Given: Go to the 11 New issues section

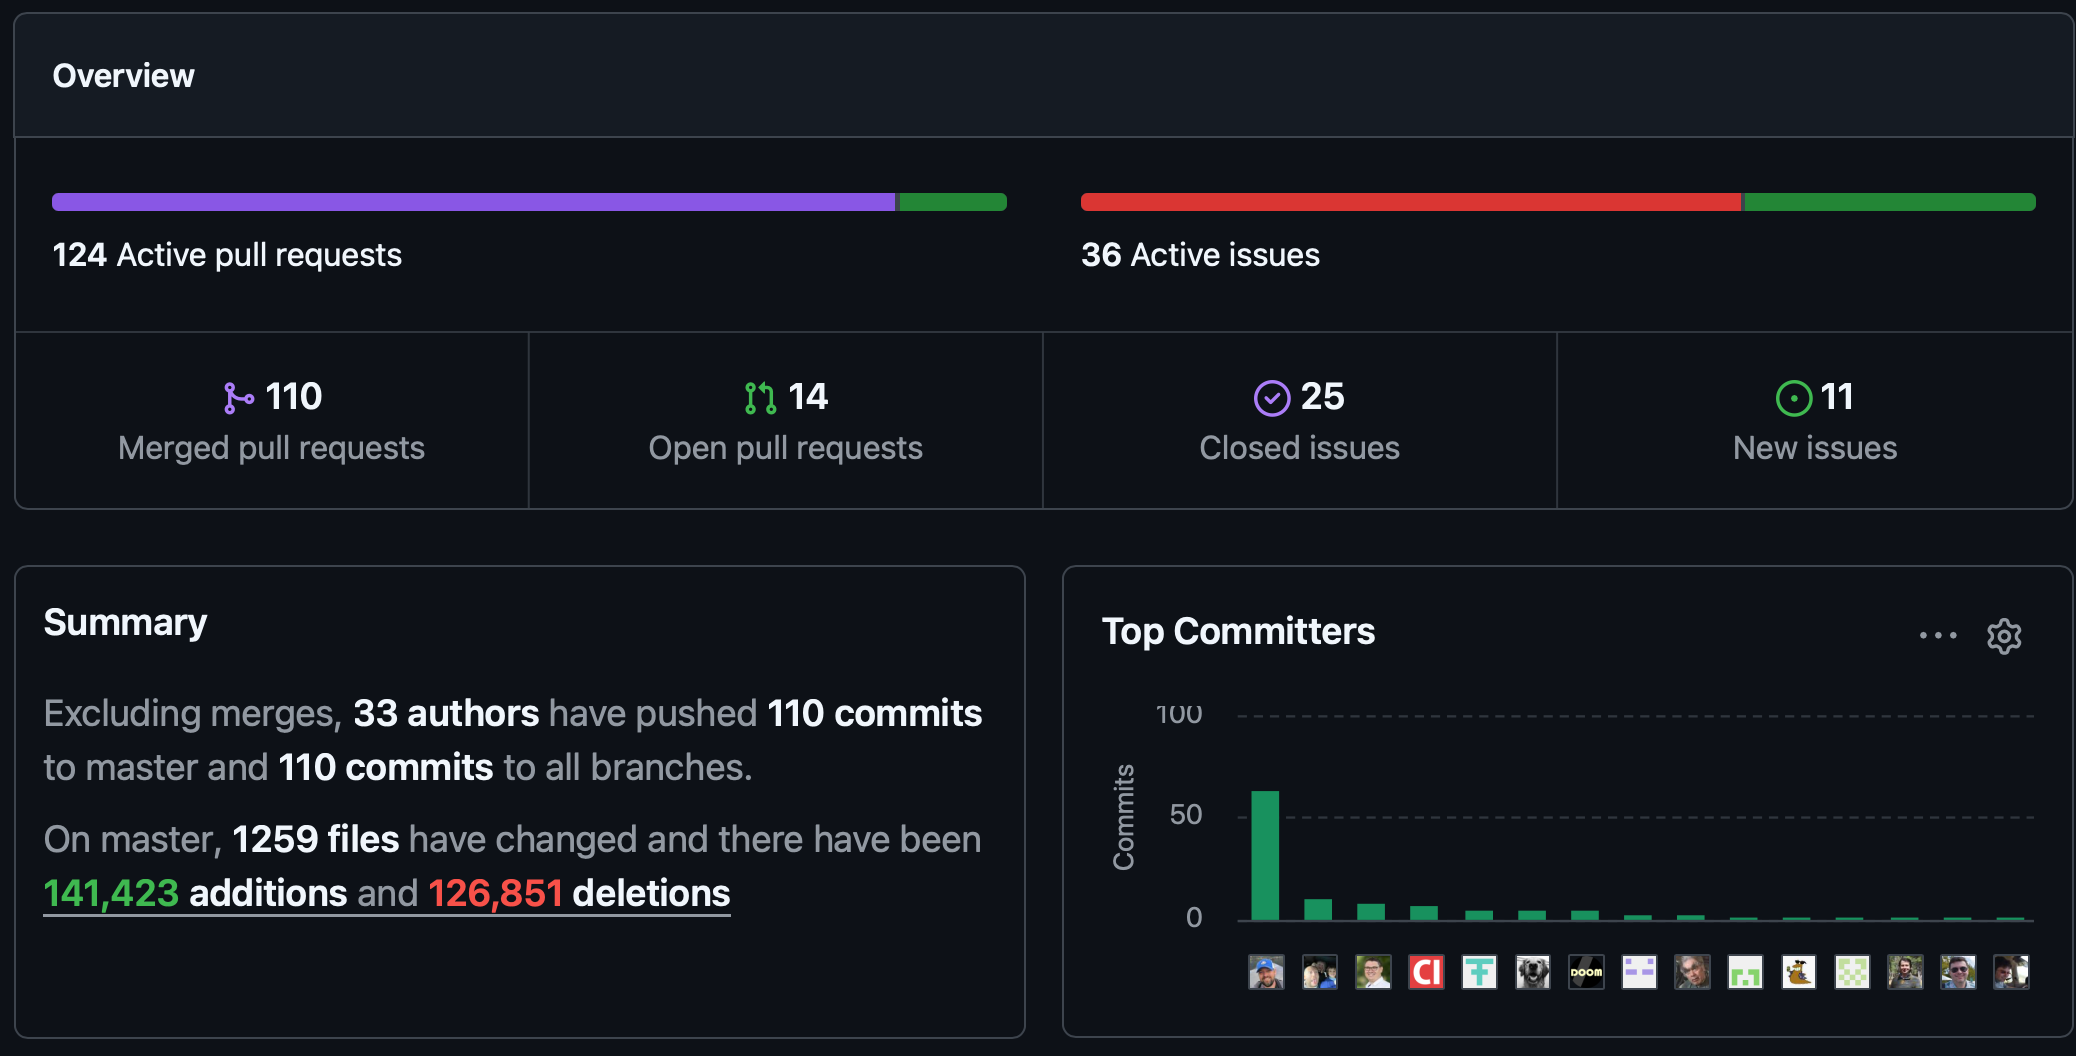Looking at the screenshot, I should pos(1814,421).
